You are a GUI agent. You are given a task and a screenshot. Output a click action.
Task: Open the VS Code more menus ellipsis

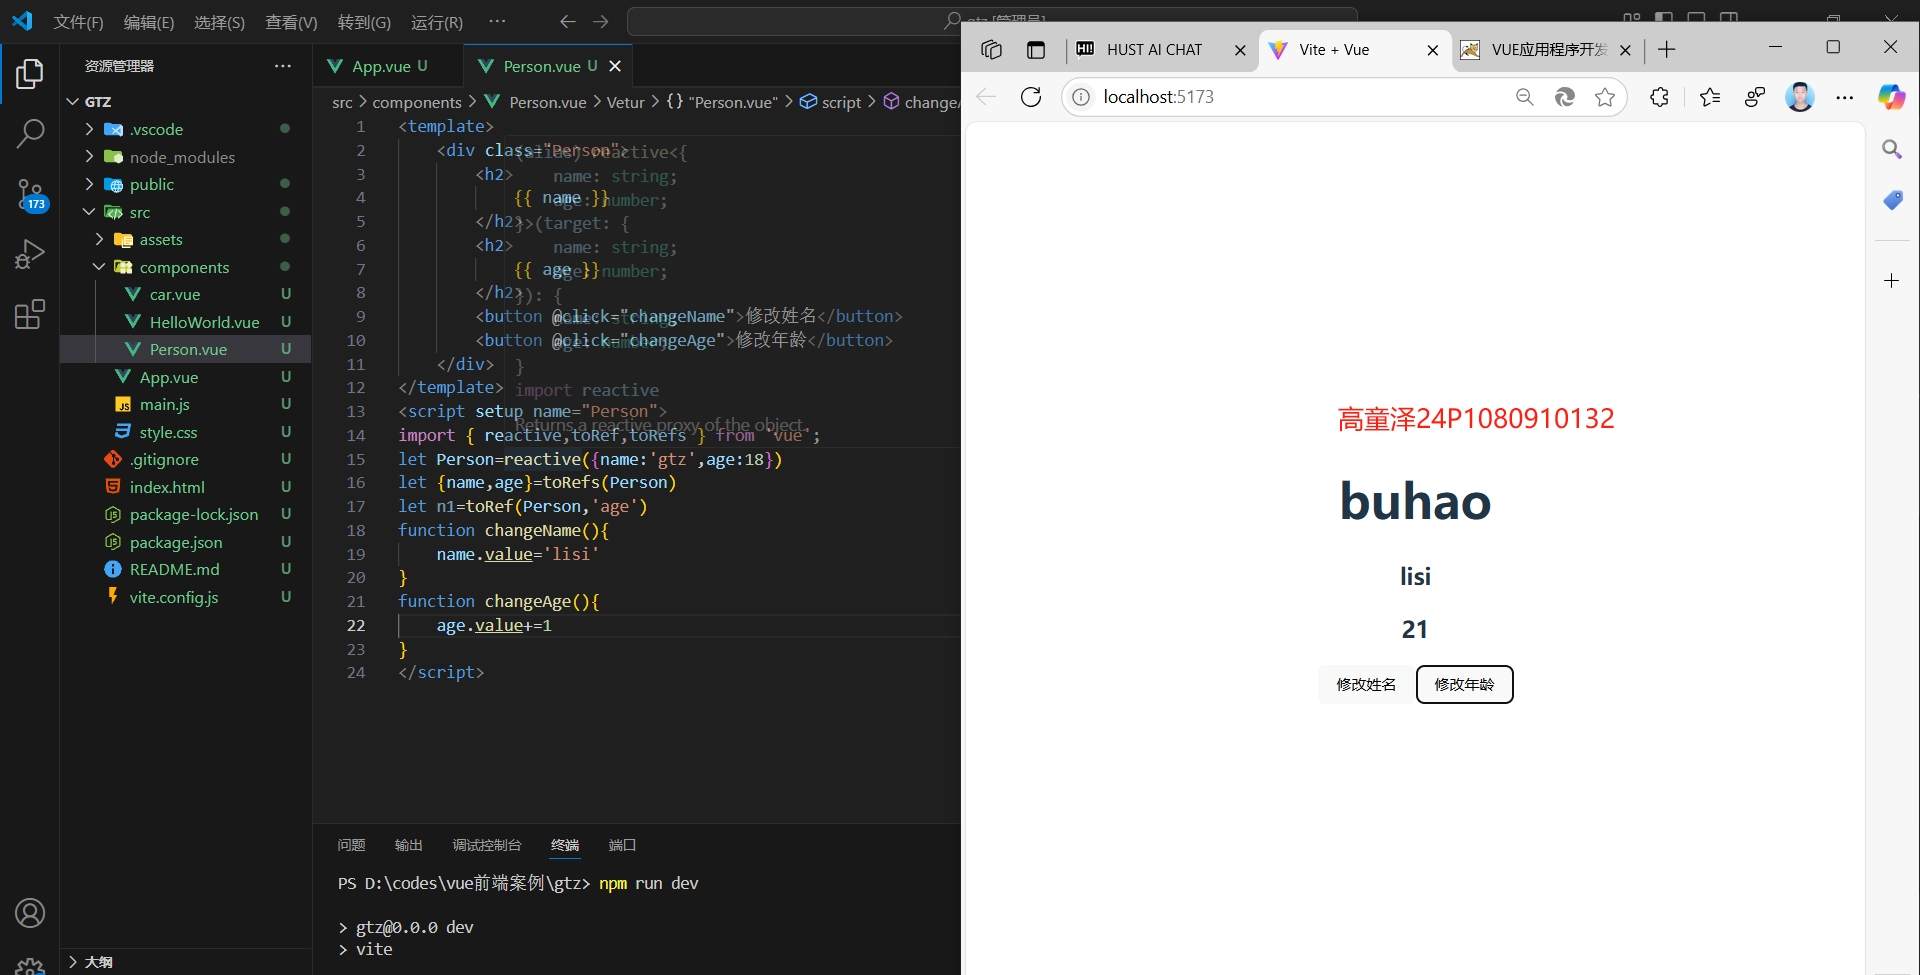click(x=497, y=21)
